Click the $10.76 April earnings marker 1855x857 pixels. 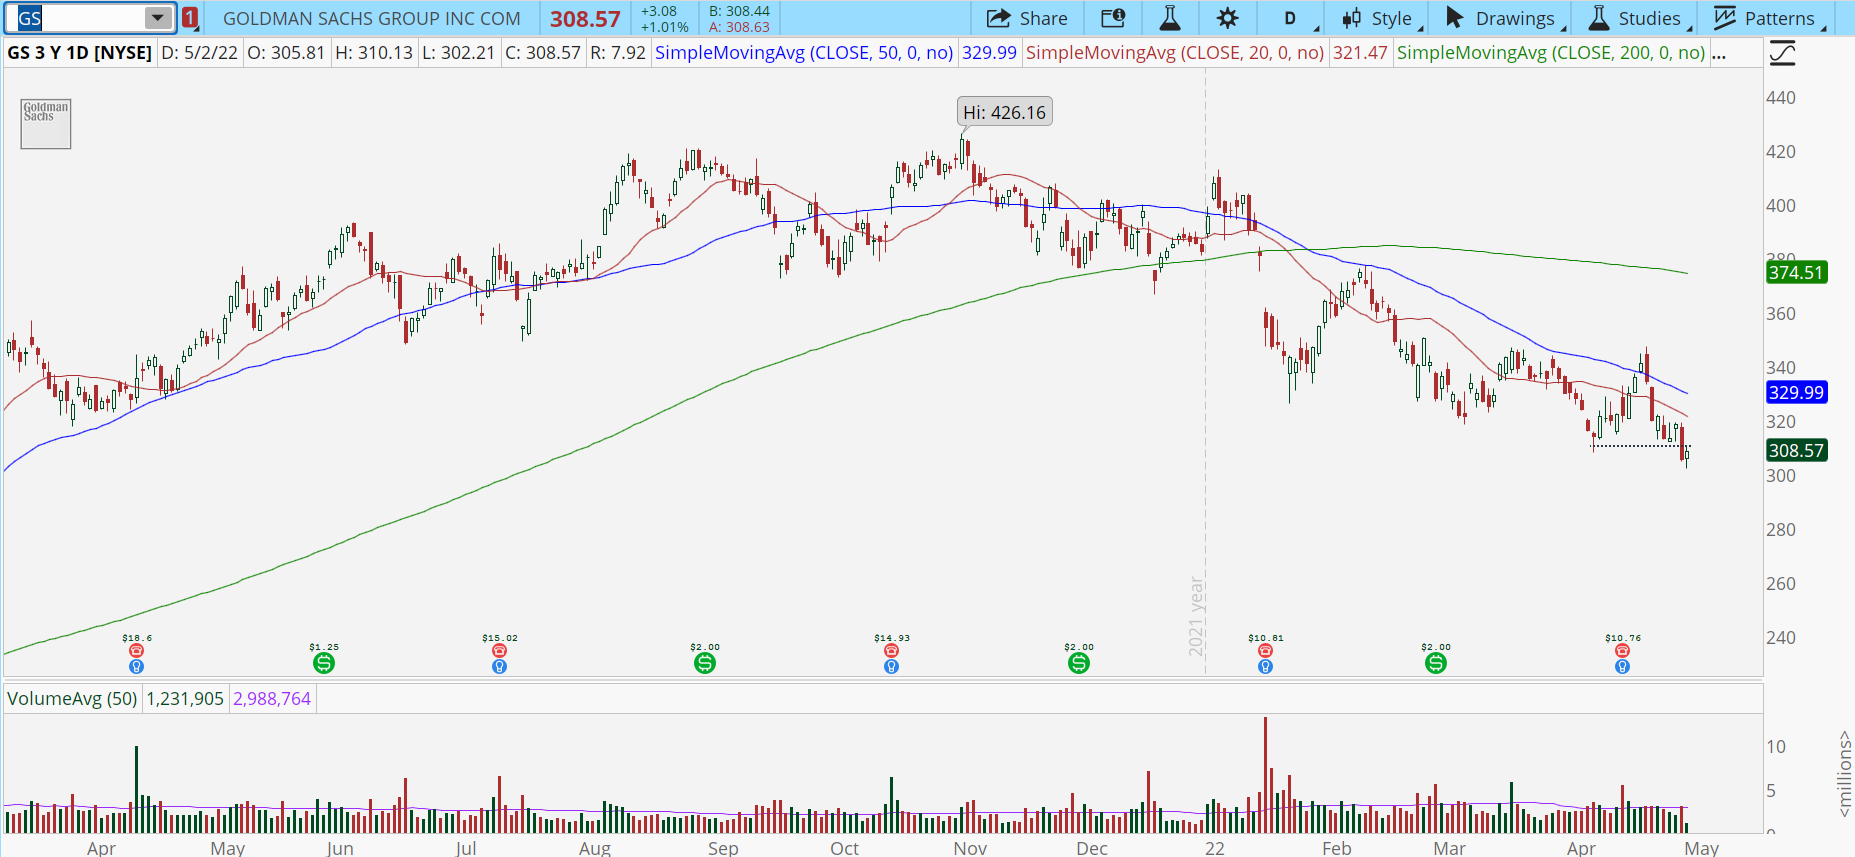click(x=1622, y=651)
